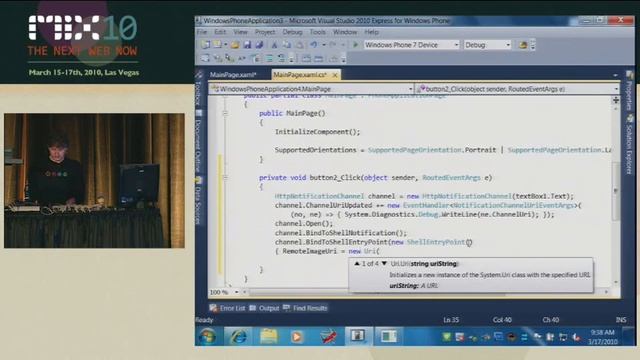Click the icon right of Debug dropdown

pos(523,45)
